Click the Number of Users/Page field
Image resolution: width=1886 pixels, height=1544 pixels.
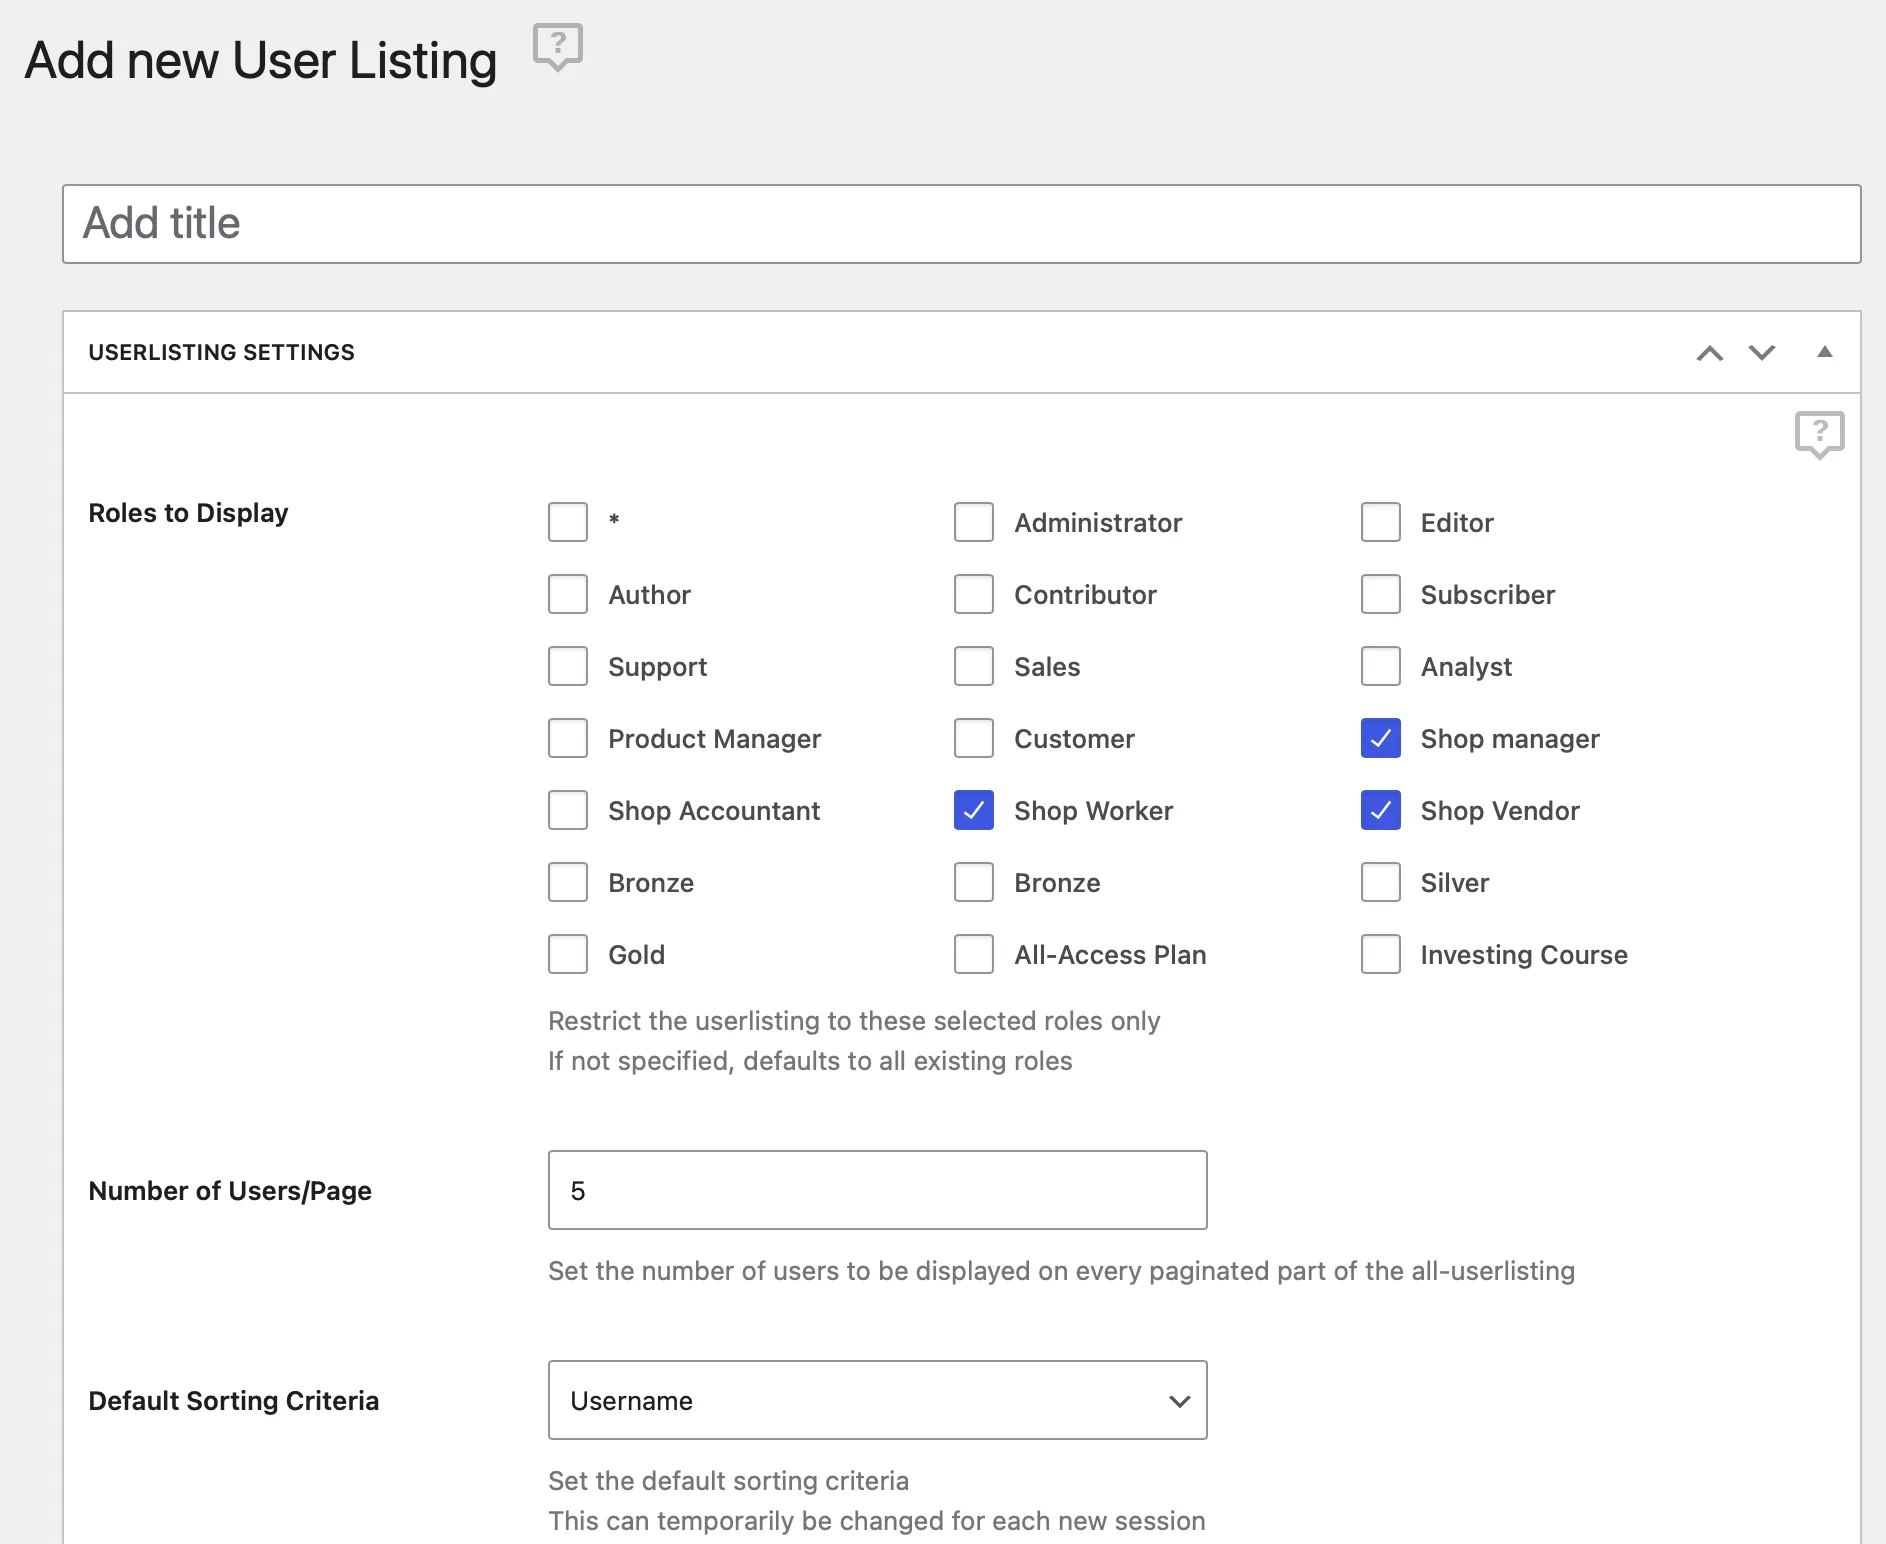(878, 1190)
